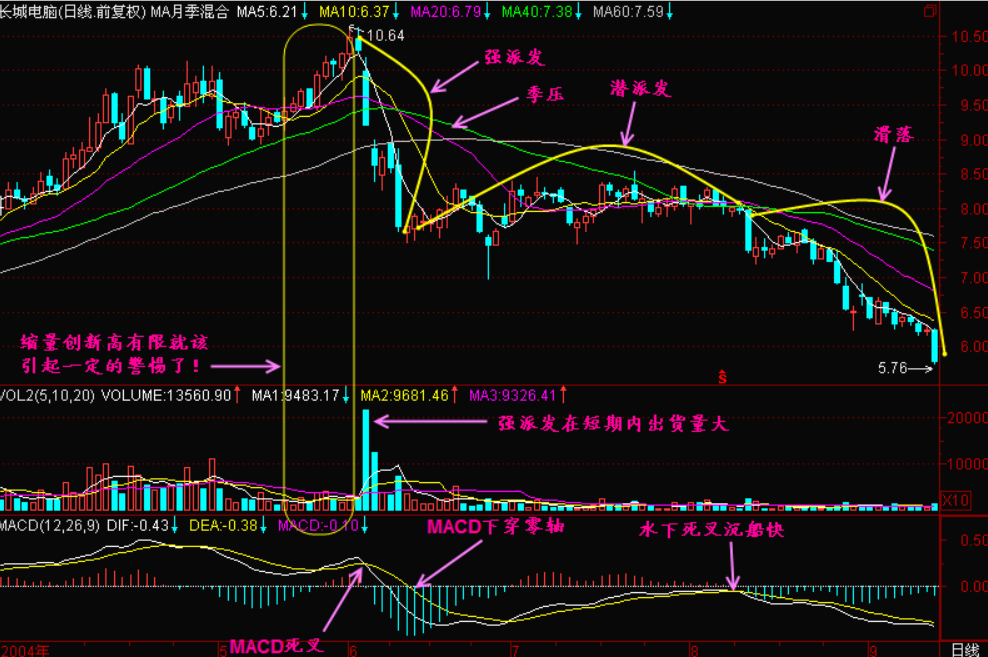
Task: Click the red S marker below price chart
Action: (722, 377)
